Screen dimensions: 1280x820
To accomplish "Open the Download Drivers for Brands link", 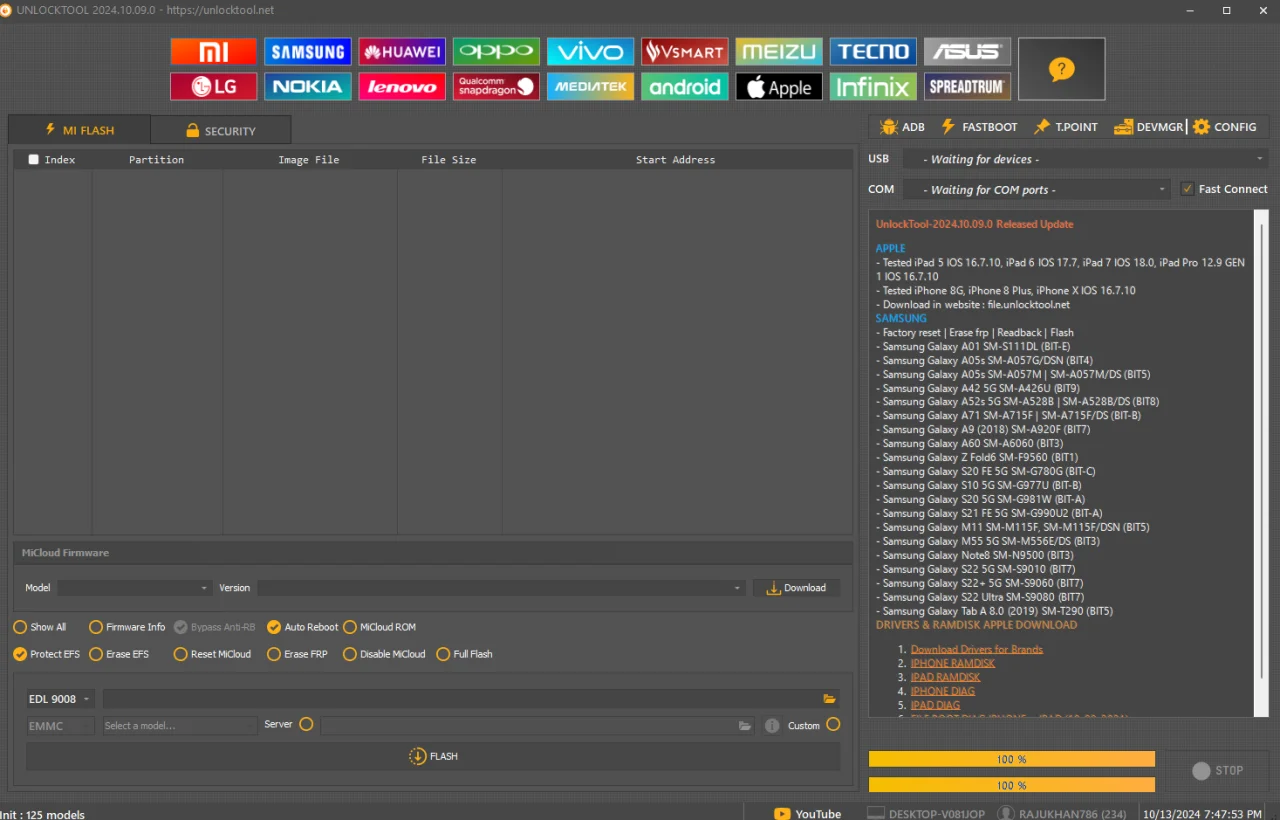I will coord(976,649).
